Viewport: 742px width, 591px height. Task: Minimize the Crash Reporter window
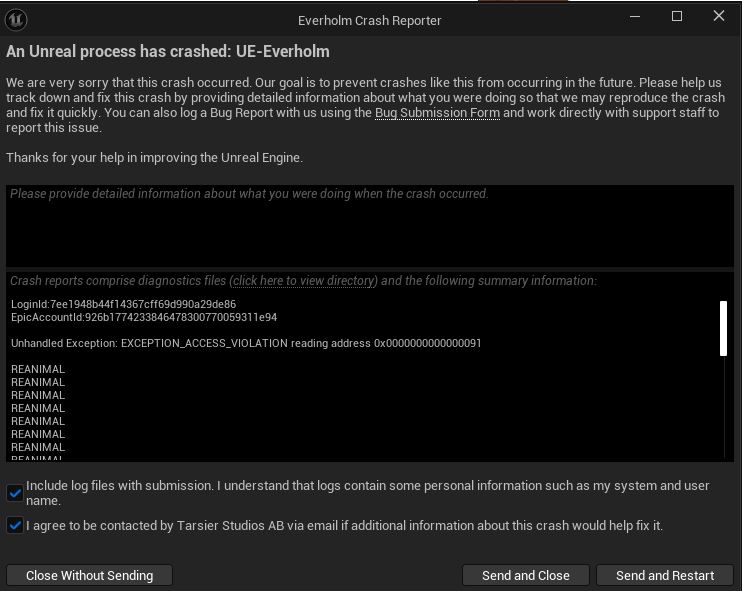[x=632, y=17]
